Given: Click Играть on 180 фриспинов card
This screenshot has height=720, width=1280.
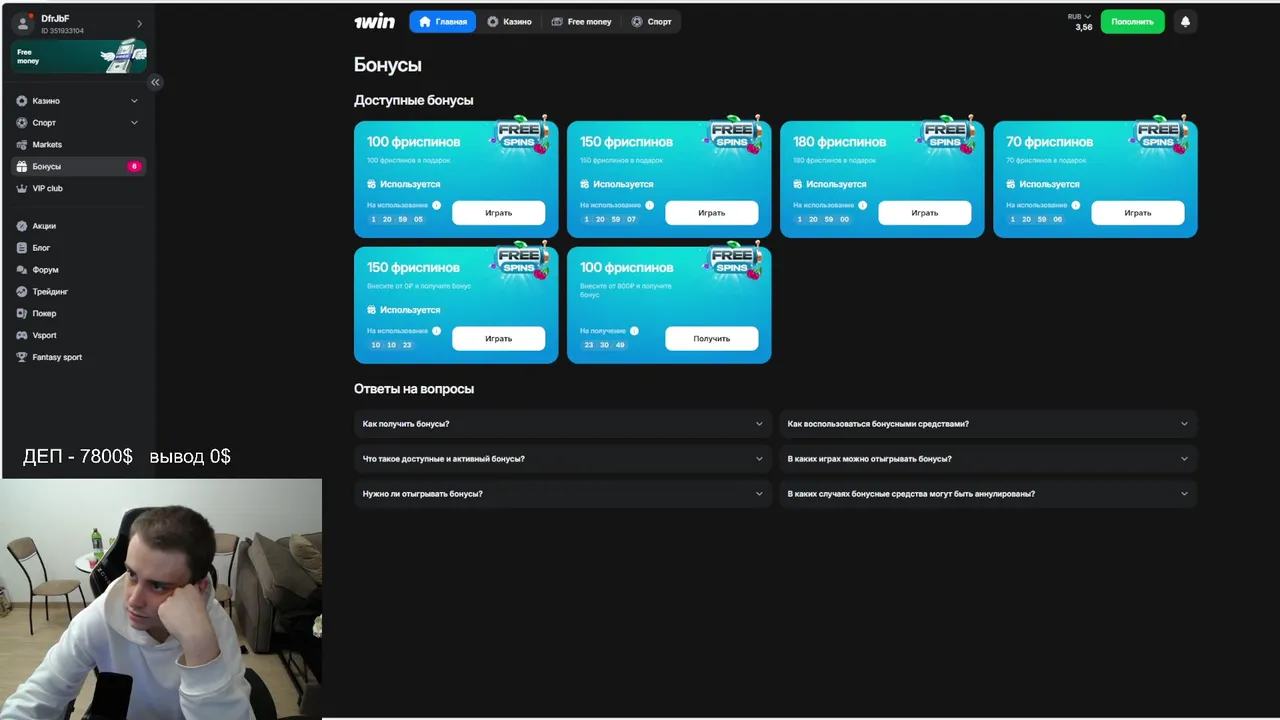Looking at the screenshot, I should pos(924,213).
